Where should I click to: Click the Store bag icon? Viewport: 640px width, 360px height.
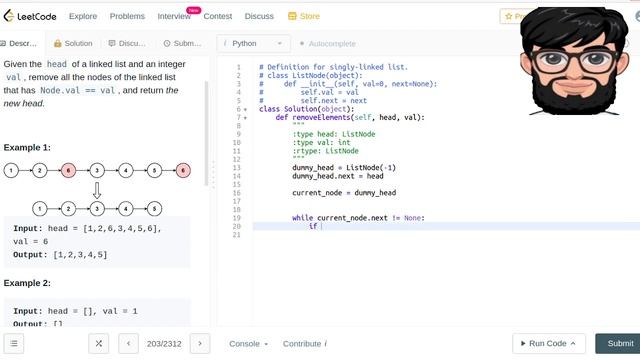[x=292, y=16]
